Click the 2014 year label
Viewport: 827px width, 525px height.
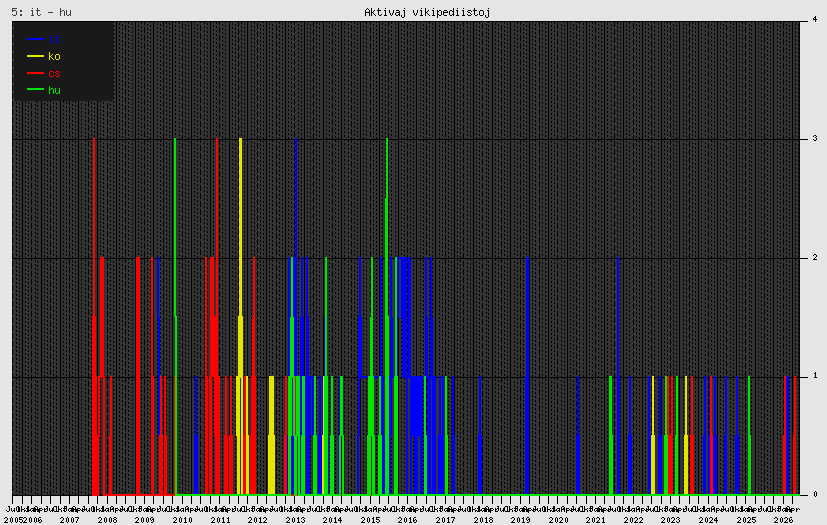pyautogui.click(x=332, y=520)
